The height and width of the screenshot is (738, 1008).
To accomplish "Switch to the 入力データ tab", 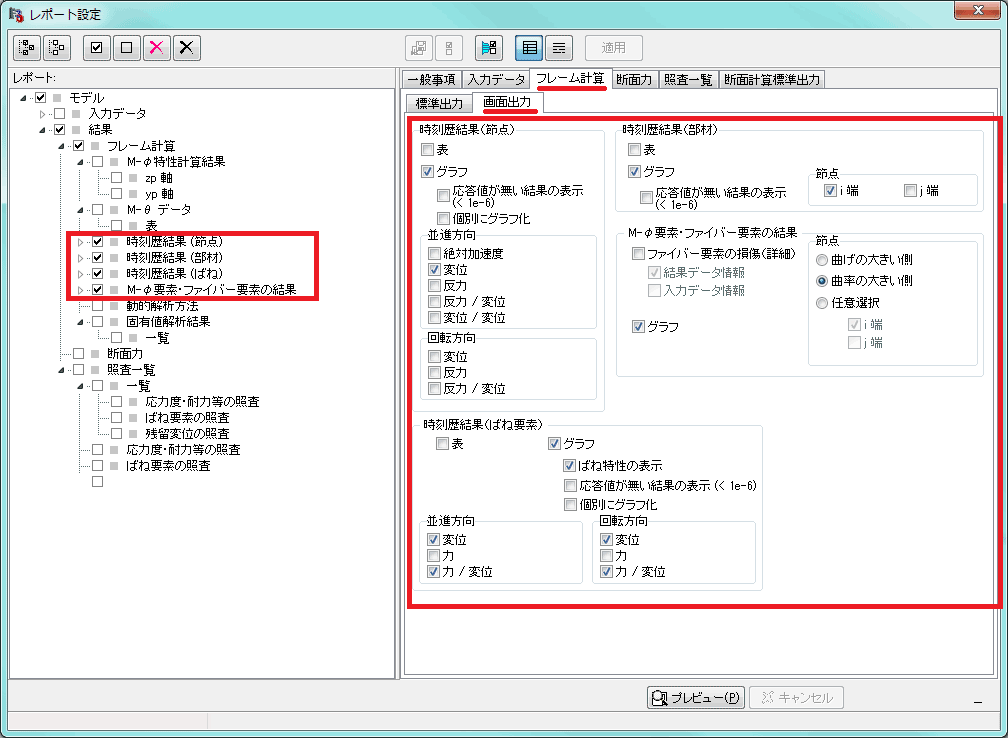I will pyautogui.click(x=496, y=80).
